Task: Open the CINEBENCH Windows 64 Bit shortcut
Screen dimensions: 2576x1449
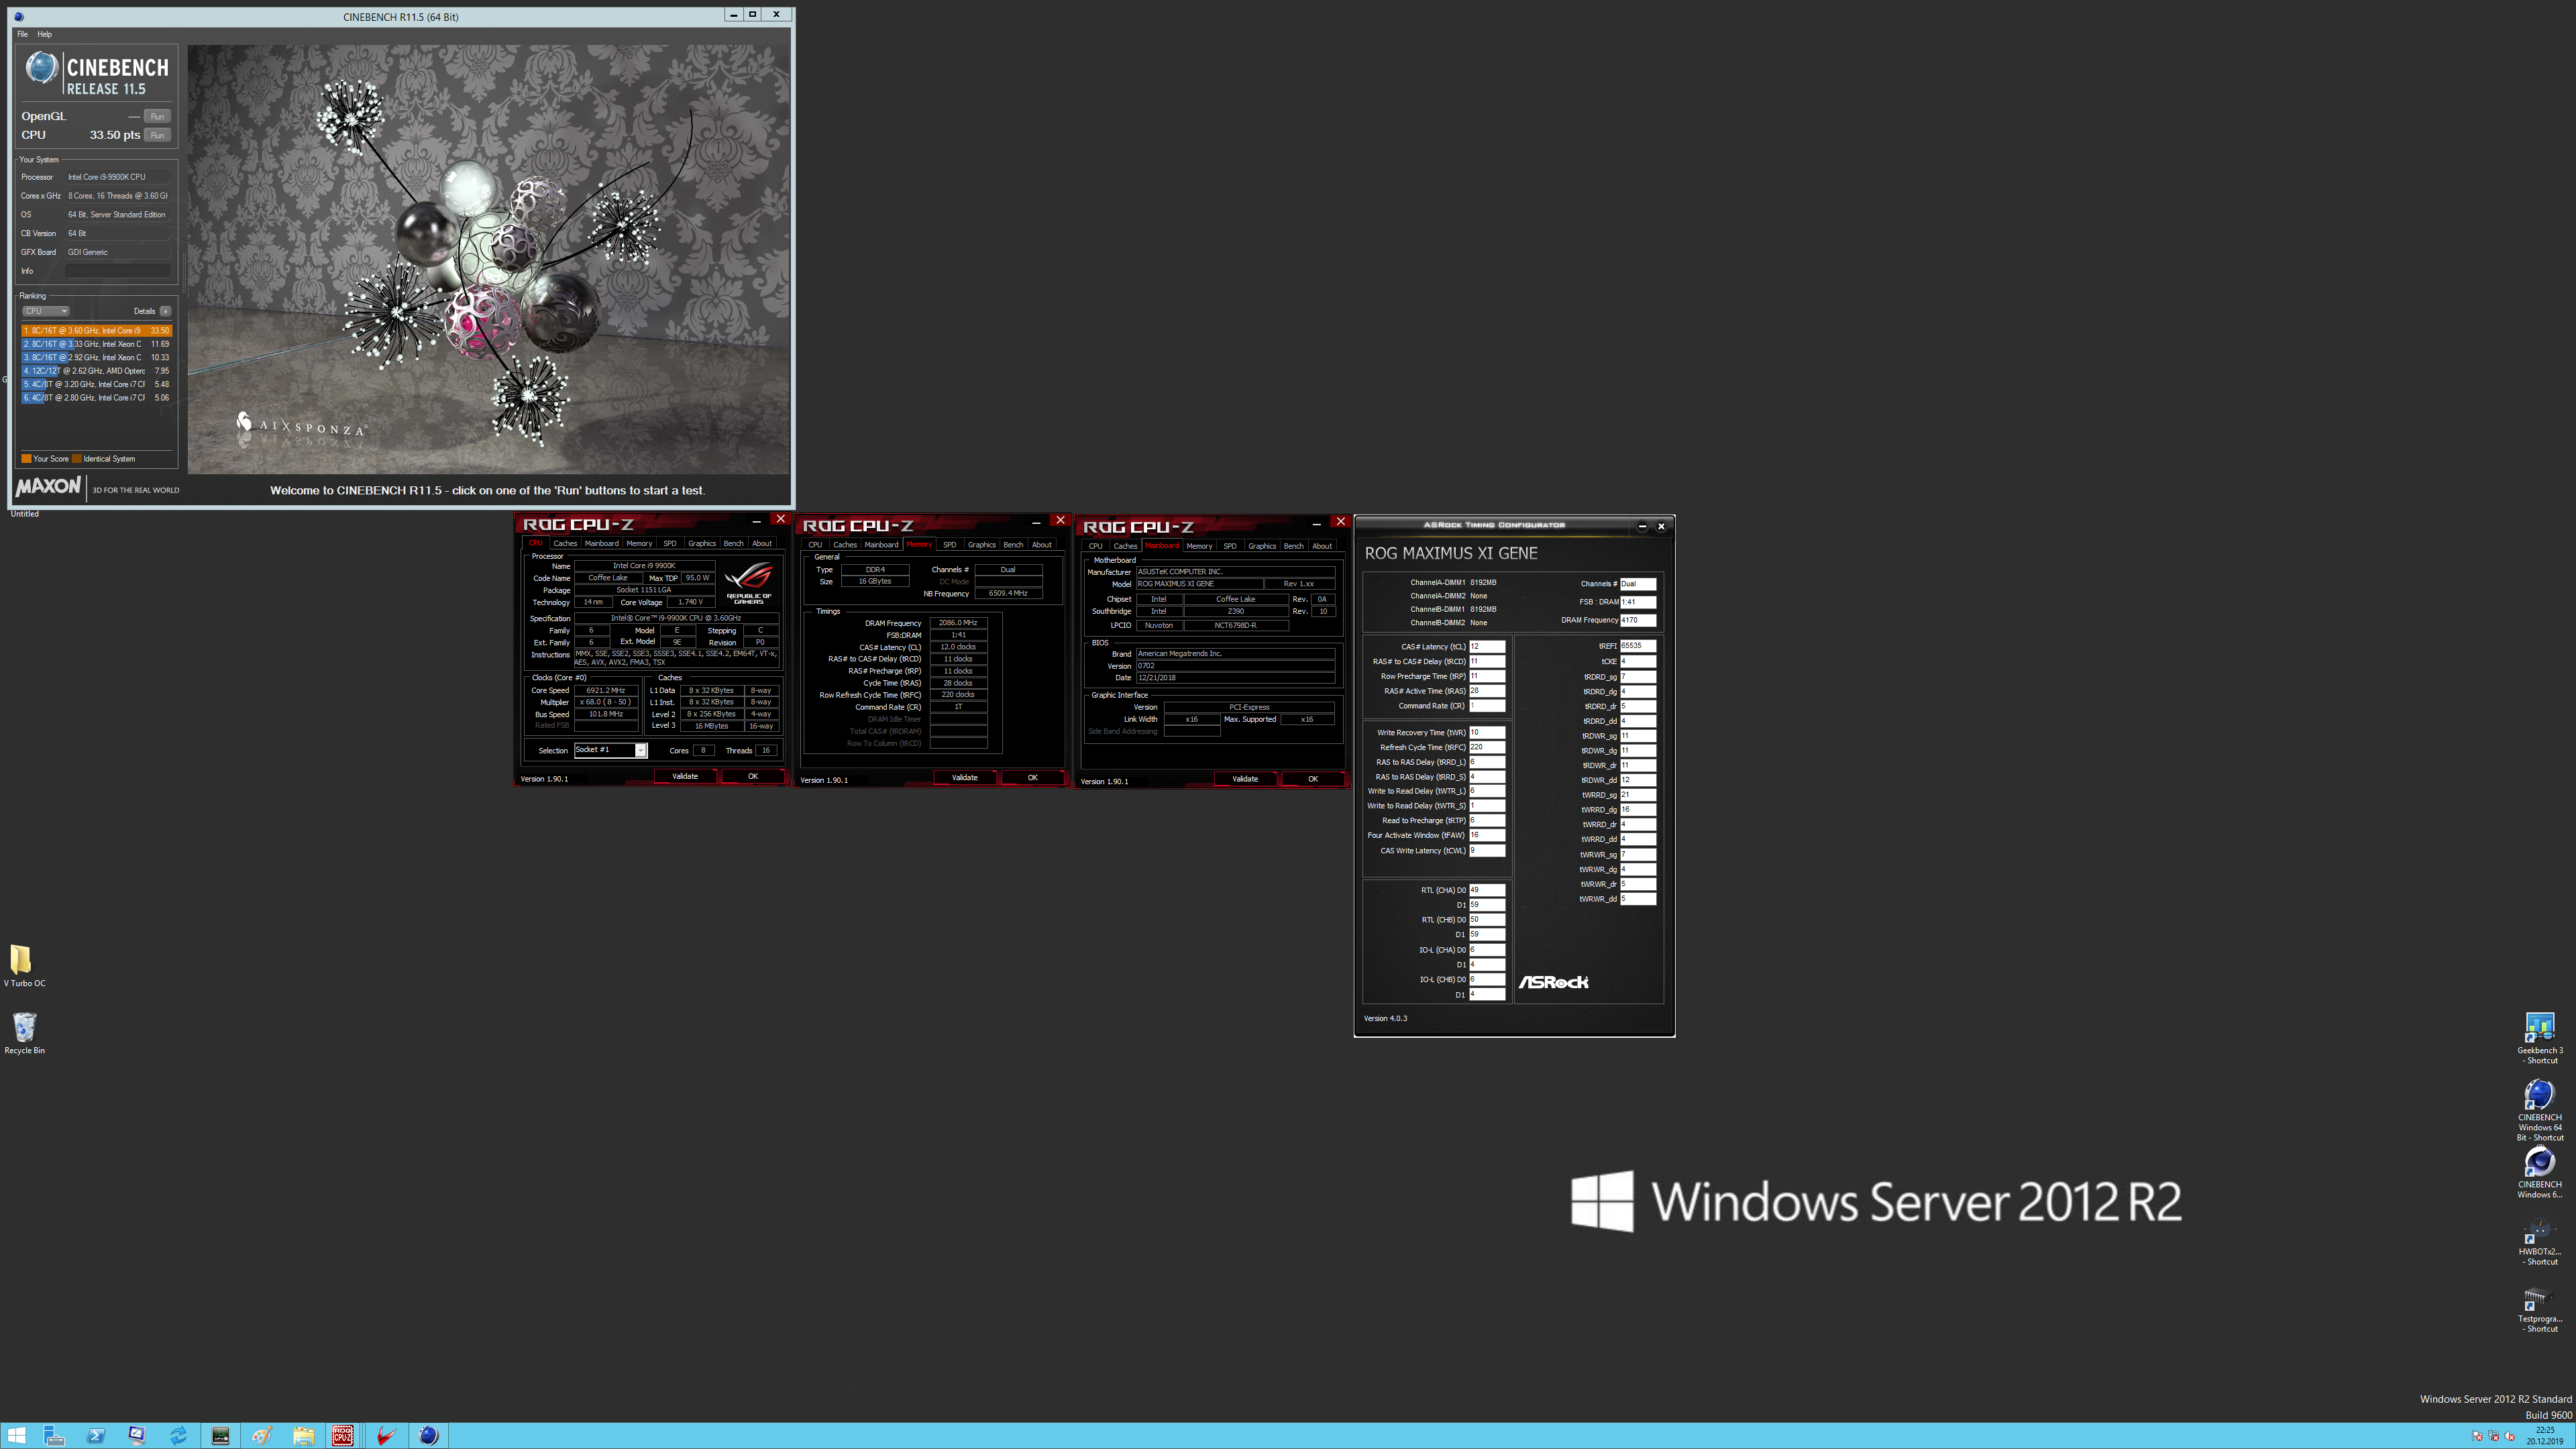Action: click(2539, 1110)
